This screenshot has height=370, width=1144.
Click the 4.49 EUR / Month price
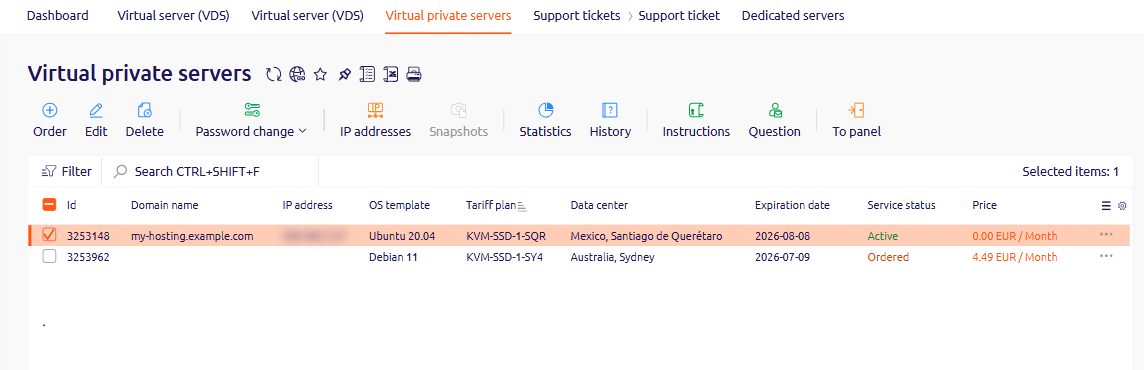(x=1014, y=257)
